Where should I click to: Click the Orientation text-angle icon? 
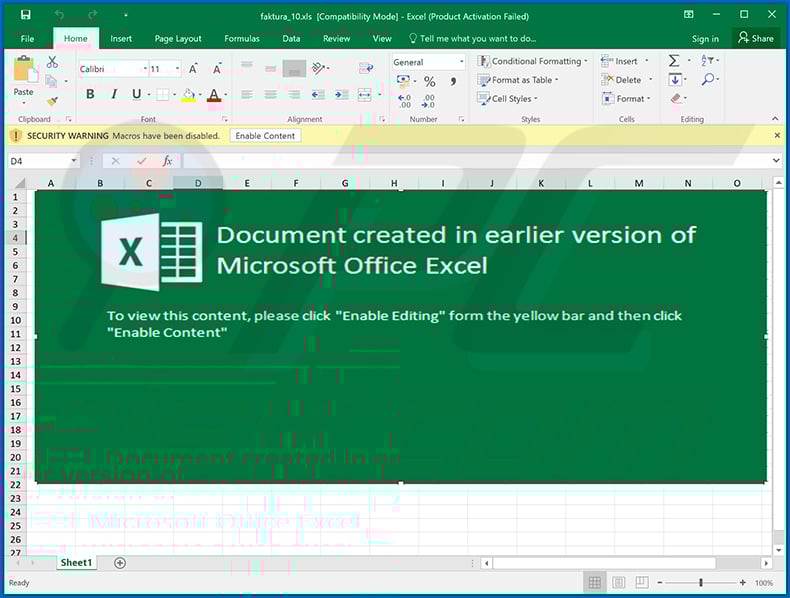click(318, 68)
